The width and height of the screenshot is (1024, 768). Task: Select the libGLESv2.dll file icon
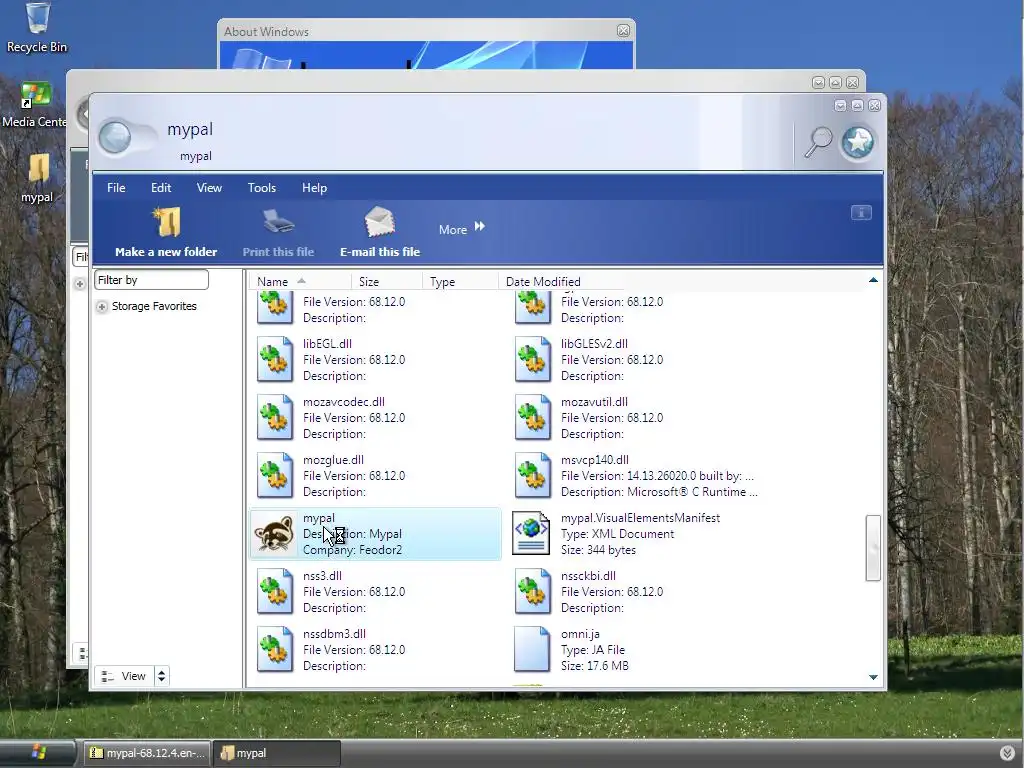coord(532,359)
